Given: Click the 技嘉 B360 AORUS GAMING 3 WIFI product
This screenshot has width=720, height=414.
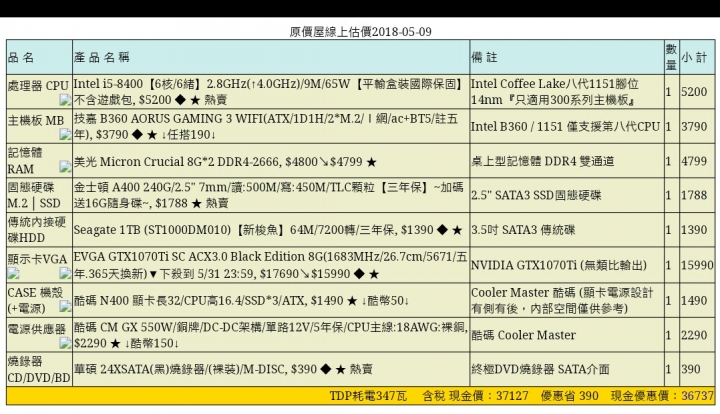Looking at the screenshot, I should tap(266, 126).
